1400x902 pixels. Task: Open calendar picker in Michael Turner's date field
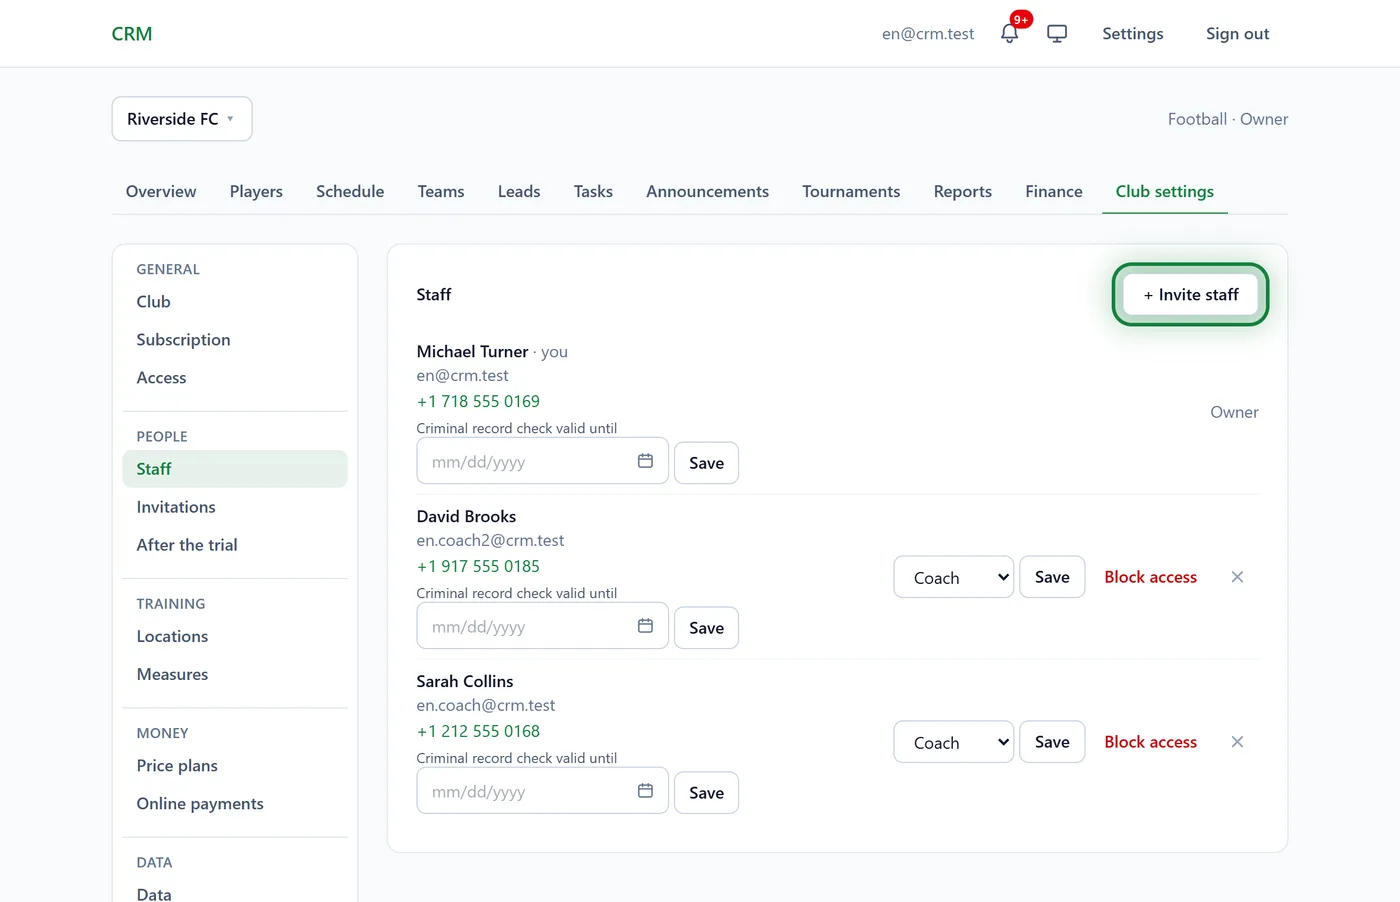click(645, 461)
